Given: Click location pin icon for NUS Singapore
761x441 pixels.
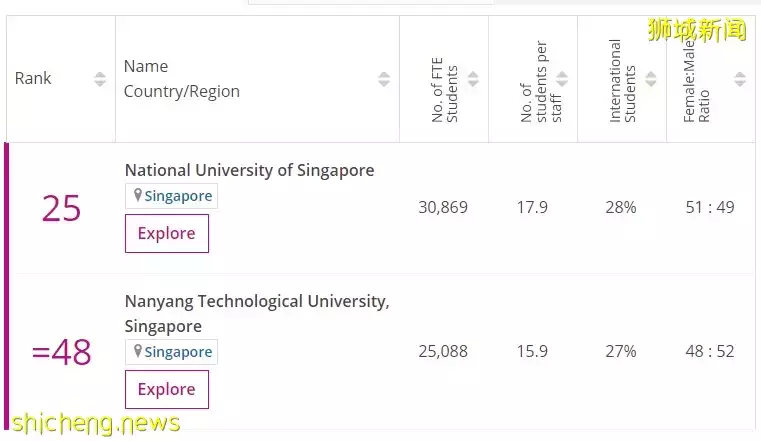Looking at the screenshot, I should (137, 196).
